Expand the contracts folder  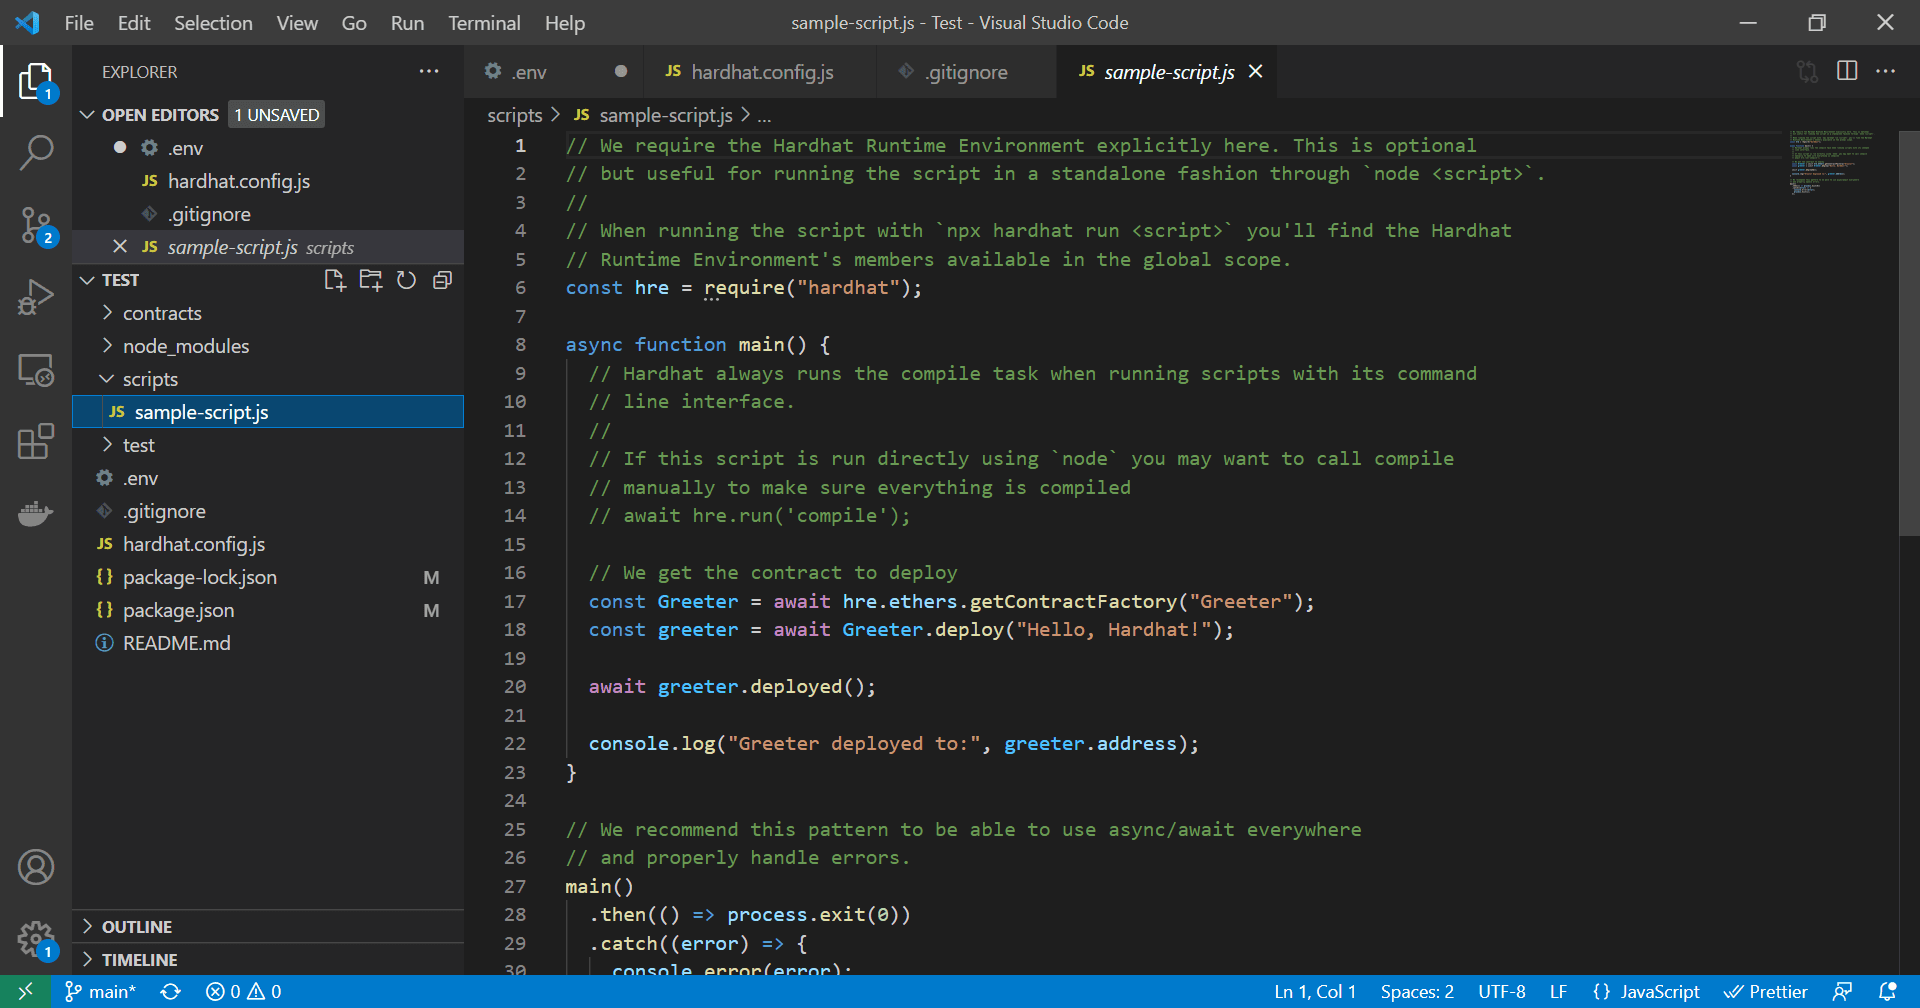coord(162,313)
